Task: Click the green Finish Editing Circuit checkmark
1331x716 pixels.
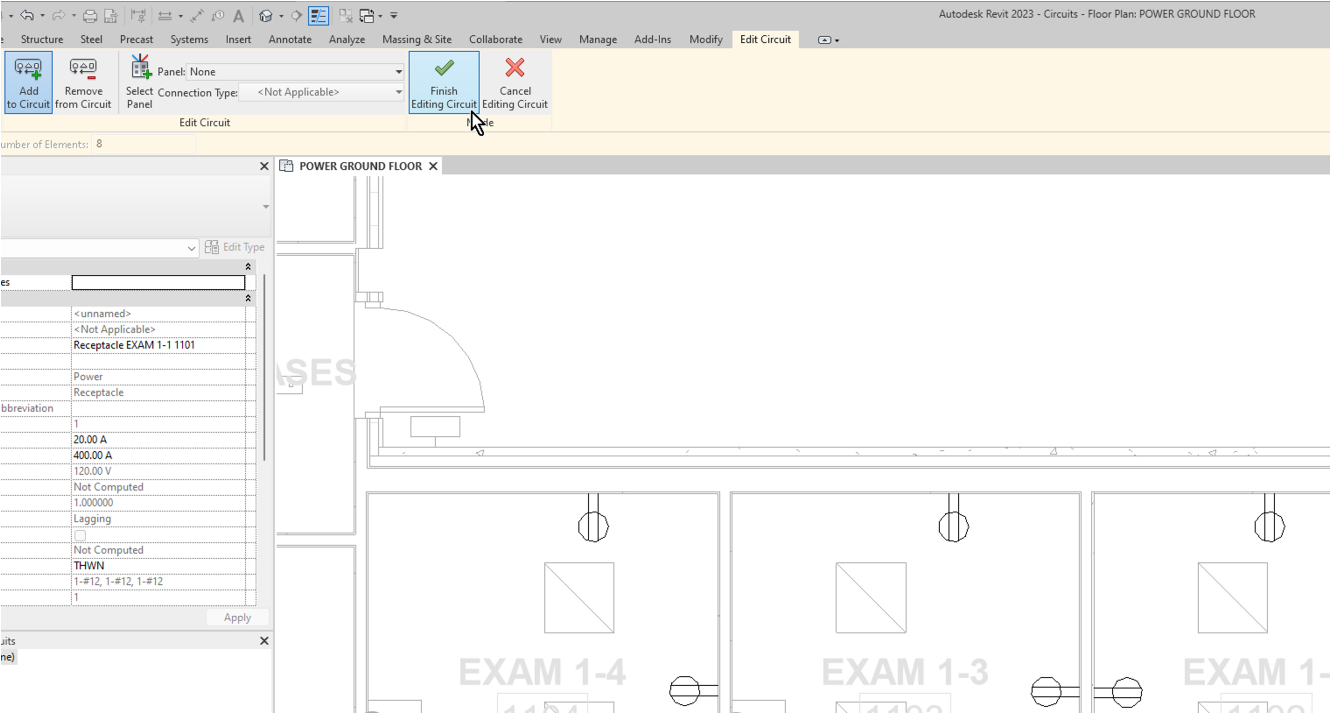Action: pos(444,69)
